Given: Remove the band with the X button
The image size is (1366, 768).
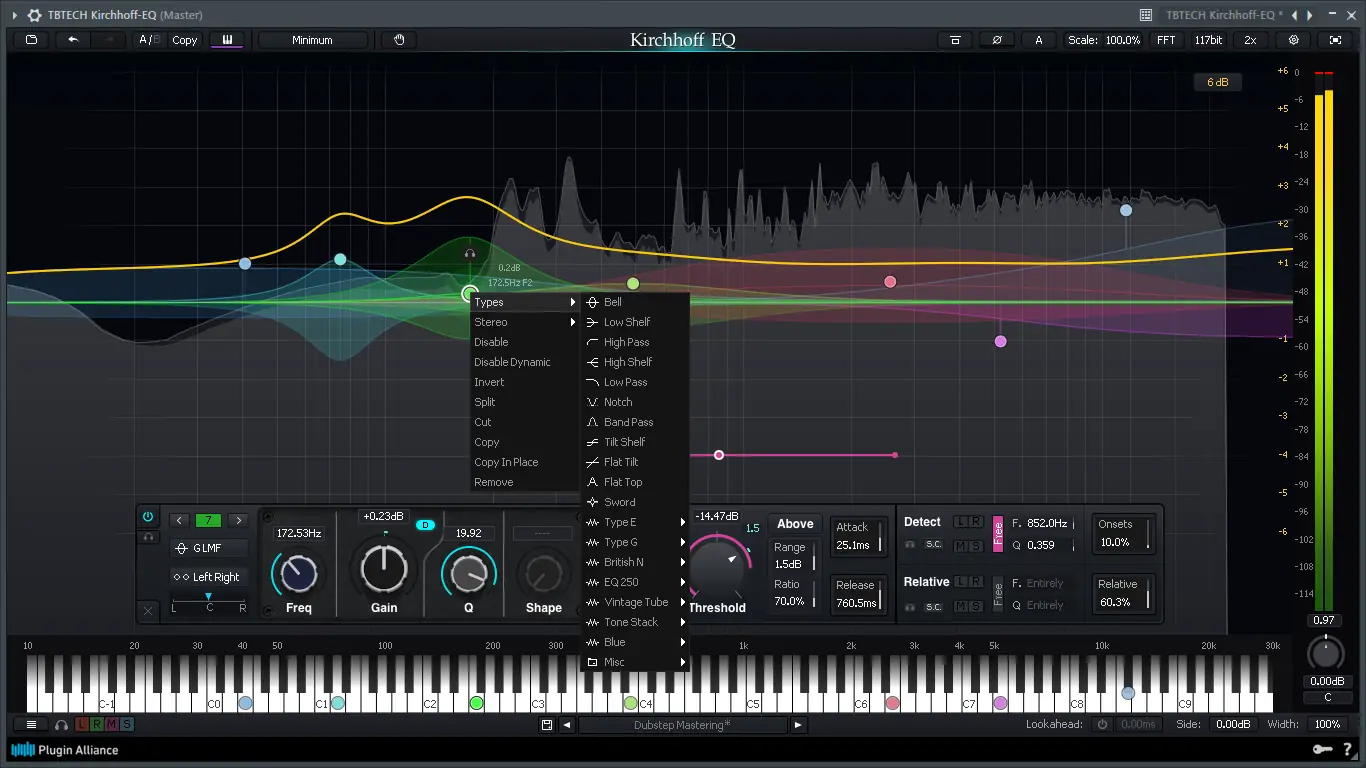Looking at the screenshot, I should (148, 610).
